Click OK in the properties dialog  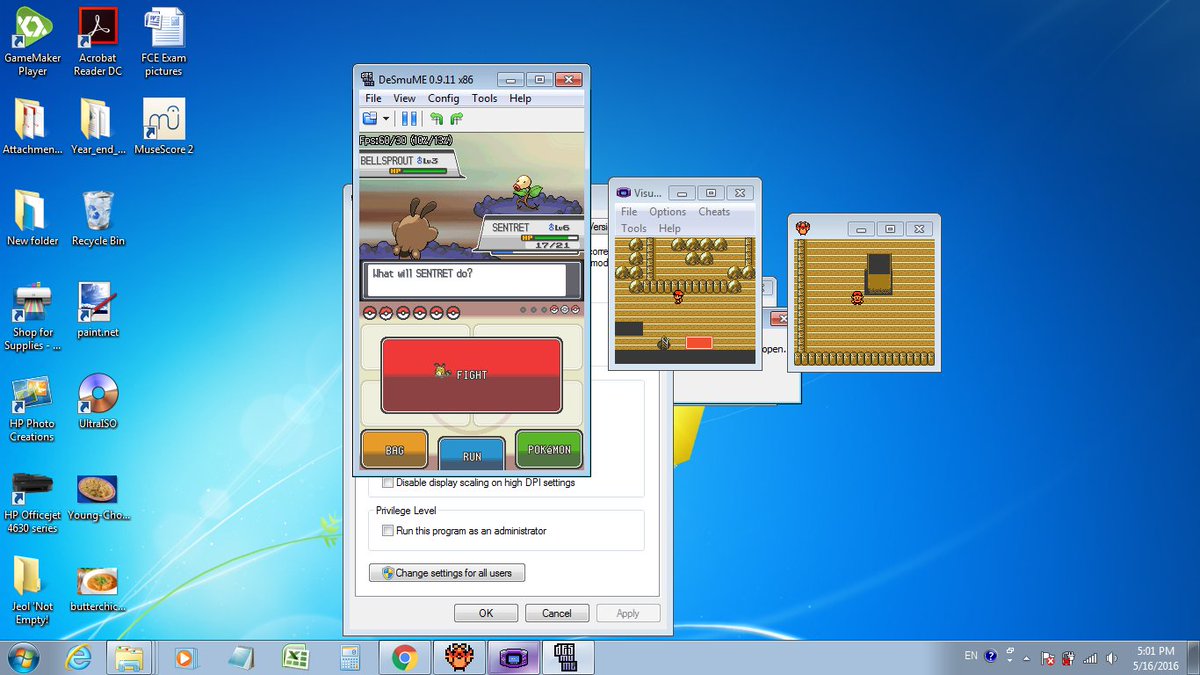pos(486,613)
